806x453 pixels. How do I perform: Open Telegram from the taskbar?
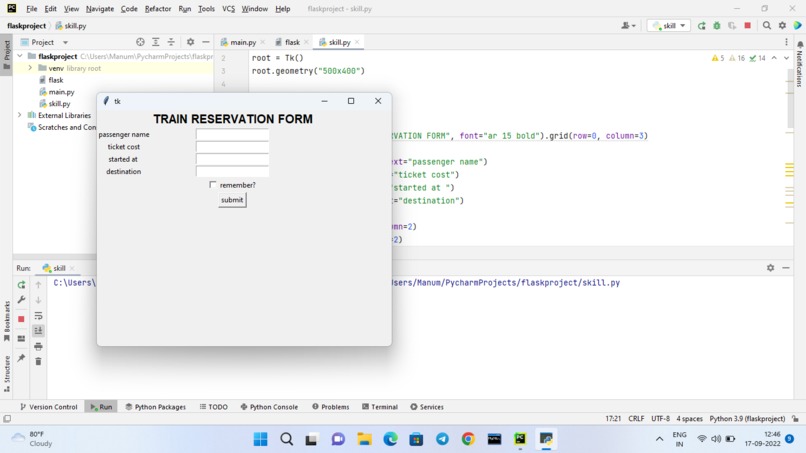coord(442,439)
